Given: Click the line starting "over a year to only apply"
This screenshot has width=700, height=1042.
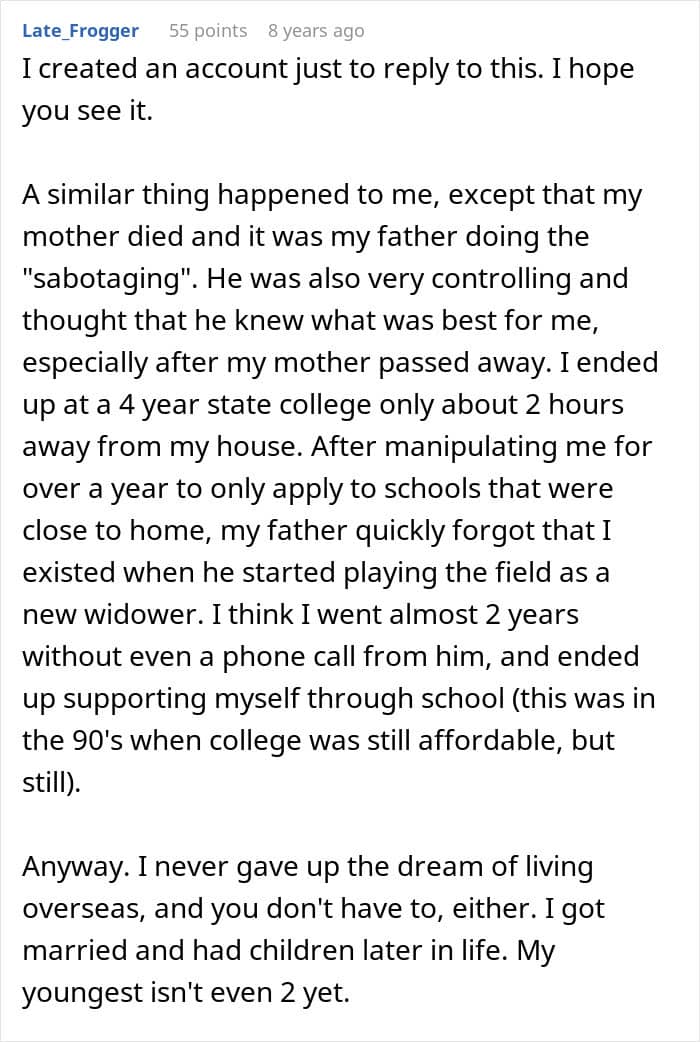Looking at the screenshot, I should [x=317, y=488].
